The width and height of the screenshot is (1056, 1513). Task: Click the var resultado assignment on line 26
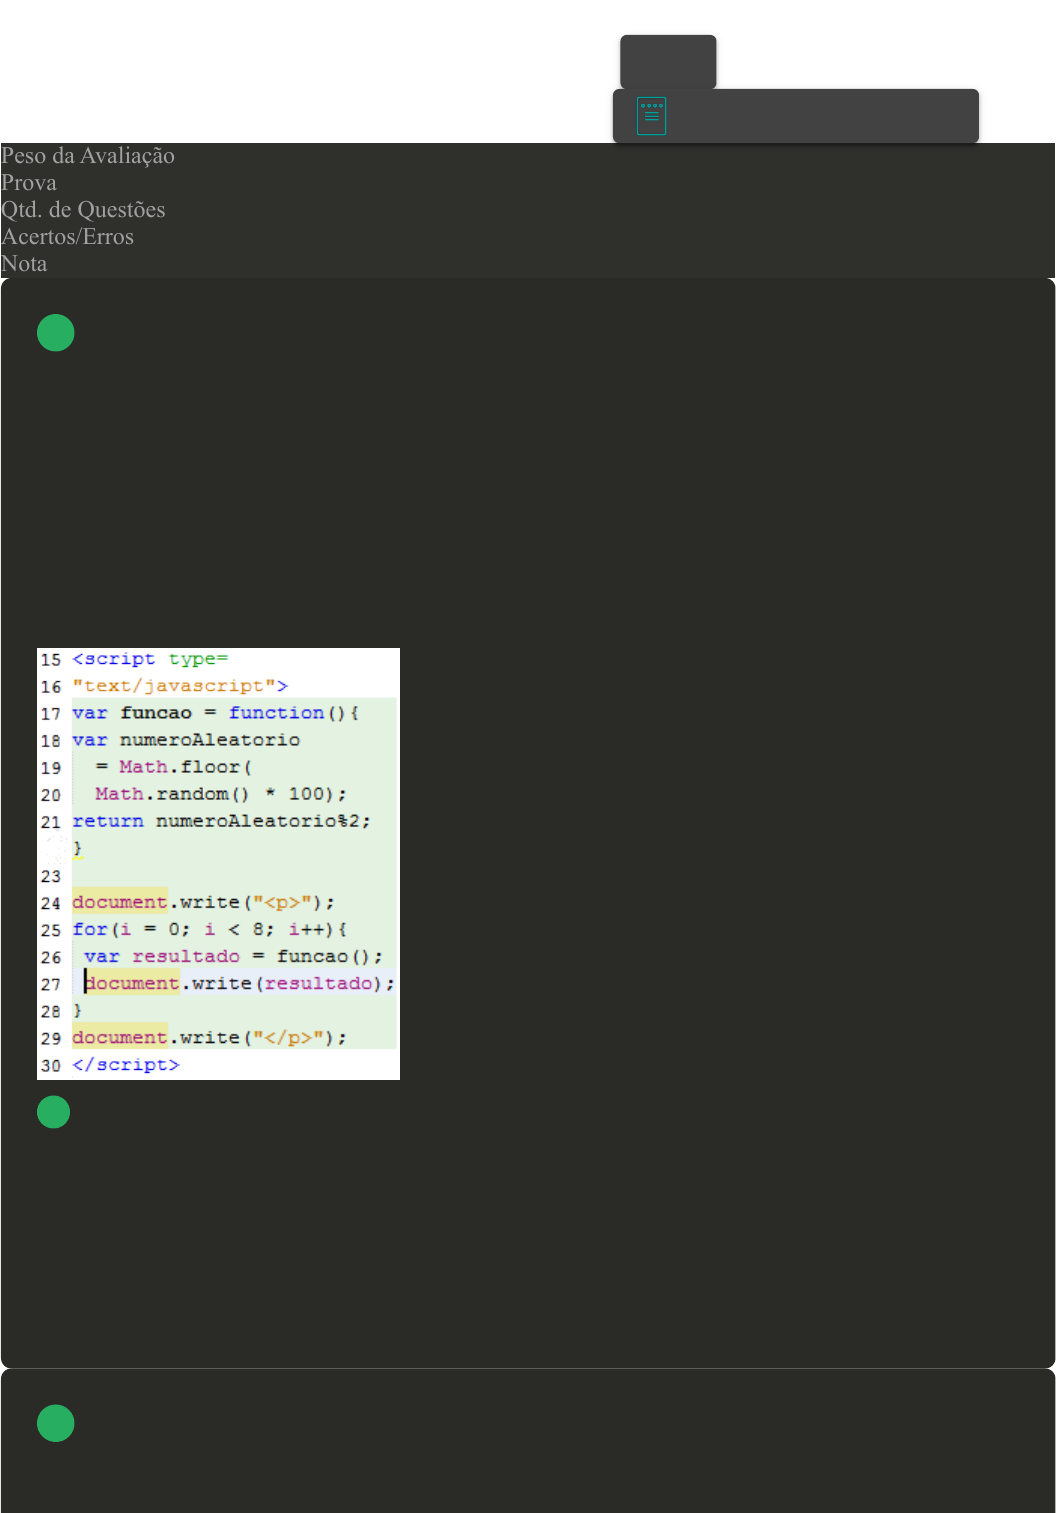click(233, 956)
